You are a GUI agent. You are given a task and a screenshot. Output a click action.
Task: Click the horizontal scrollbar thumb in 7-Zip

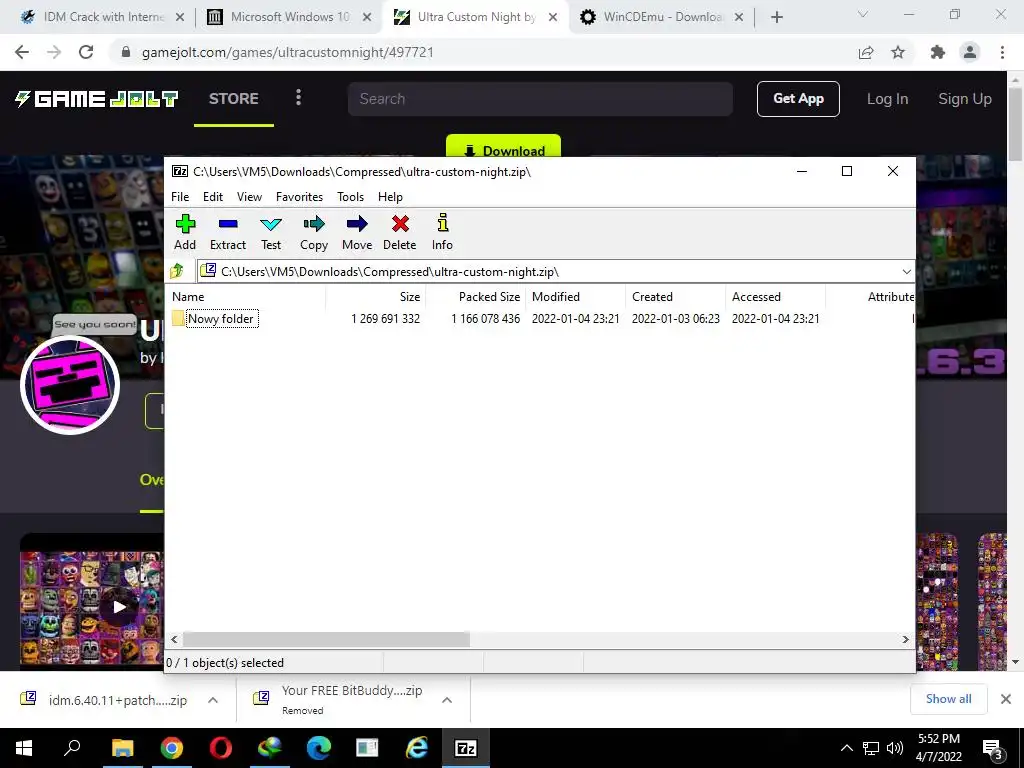[x=326, y=639]
